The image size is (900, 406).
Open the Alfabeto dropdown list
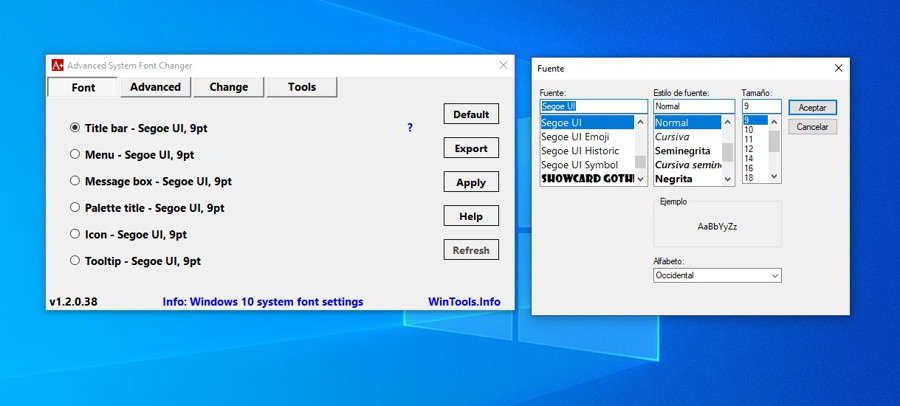coord(717,275)
